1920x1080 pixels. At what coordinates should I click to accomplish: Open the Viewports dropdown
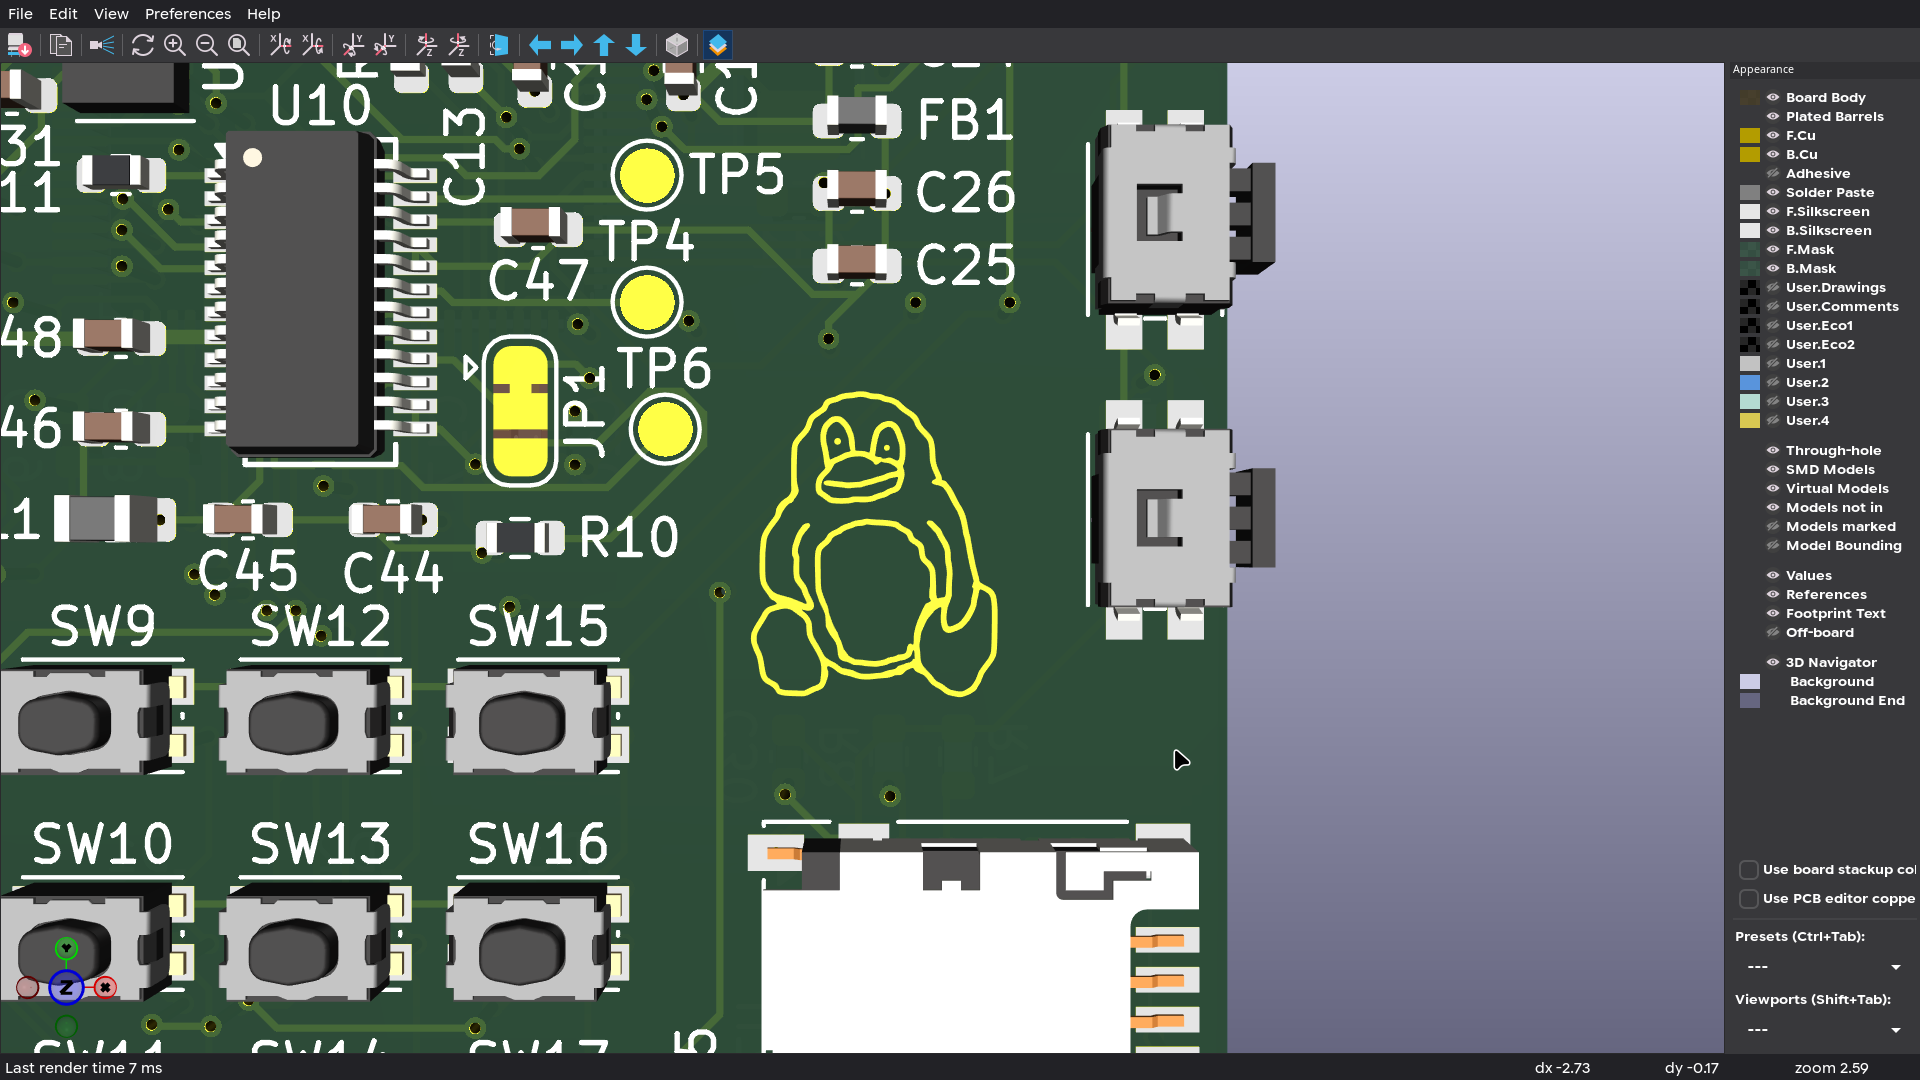tap(1823, 1030)
